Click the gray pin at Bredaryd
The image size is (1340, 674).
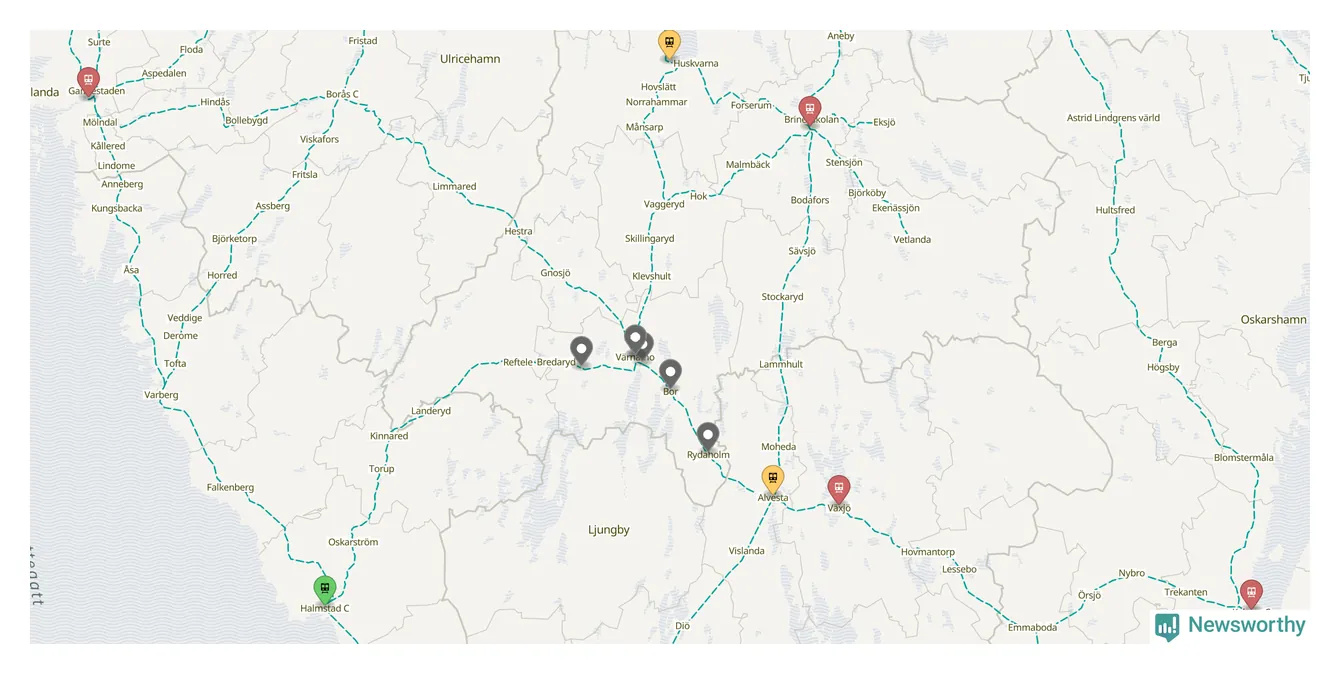pos(581,351)
